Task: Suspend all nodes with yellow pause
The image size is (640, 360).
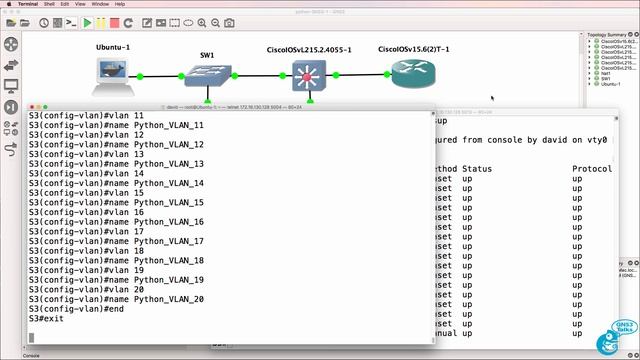Action: [101, 23]
